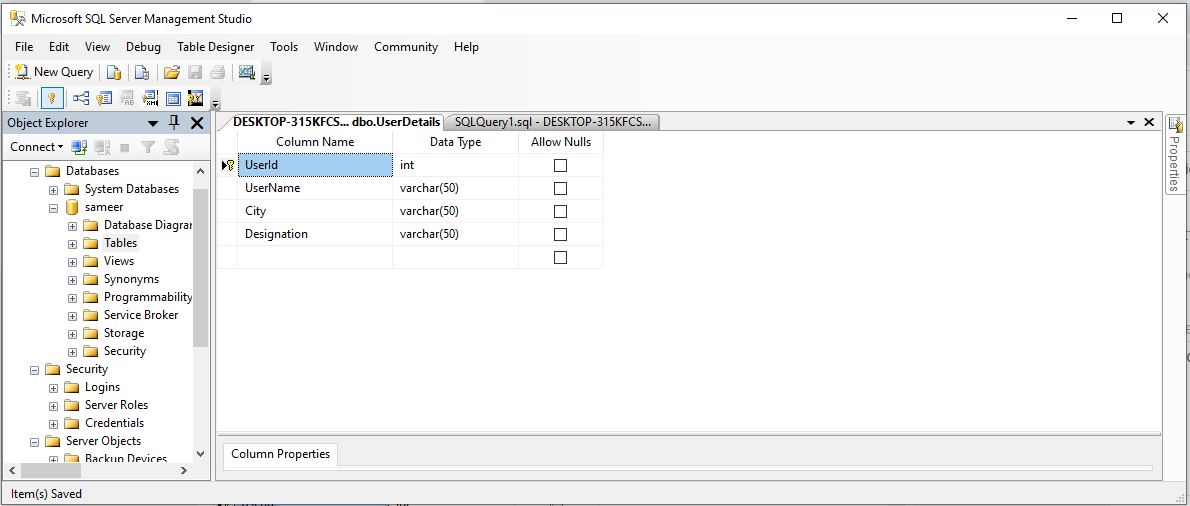The height and width of the screenshot is (506, 1190).
Task: Collapse the sameer database node
Action: coord(53,208)
